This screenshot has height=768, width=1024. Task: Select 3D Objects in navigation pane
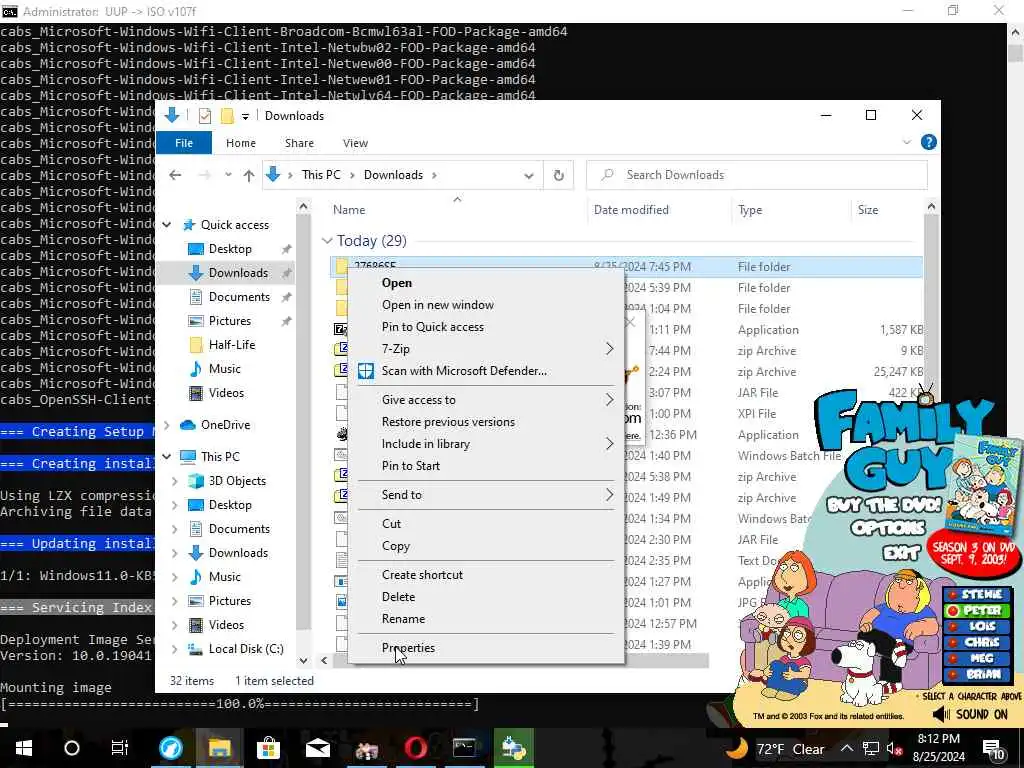pyautogui.click(x=237, y=481)
